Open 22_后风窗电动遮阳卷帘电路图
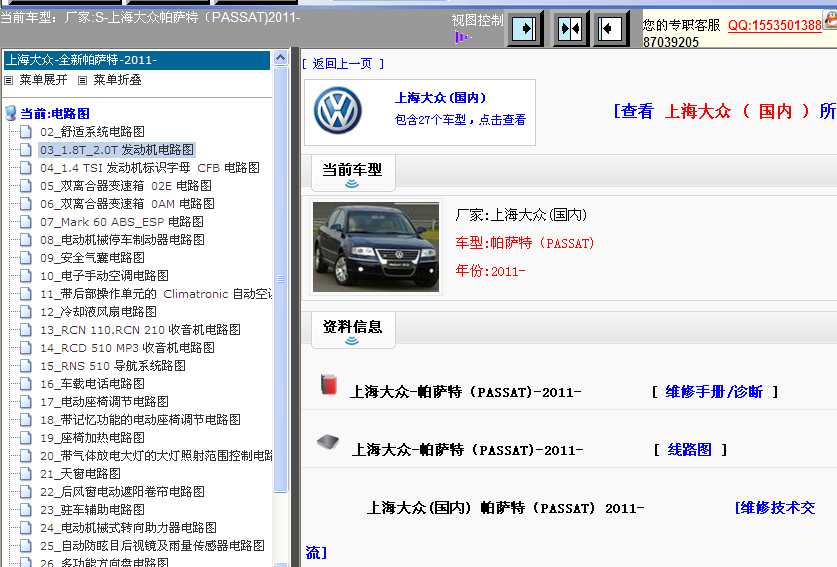 pos(122,492)
